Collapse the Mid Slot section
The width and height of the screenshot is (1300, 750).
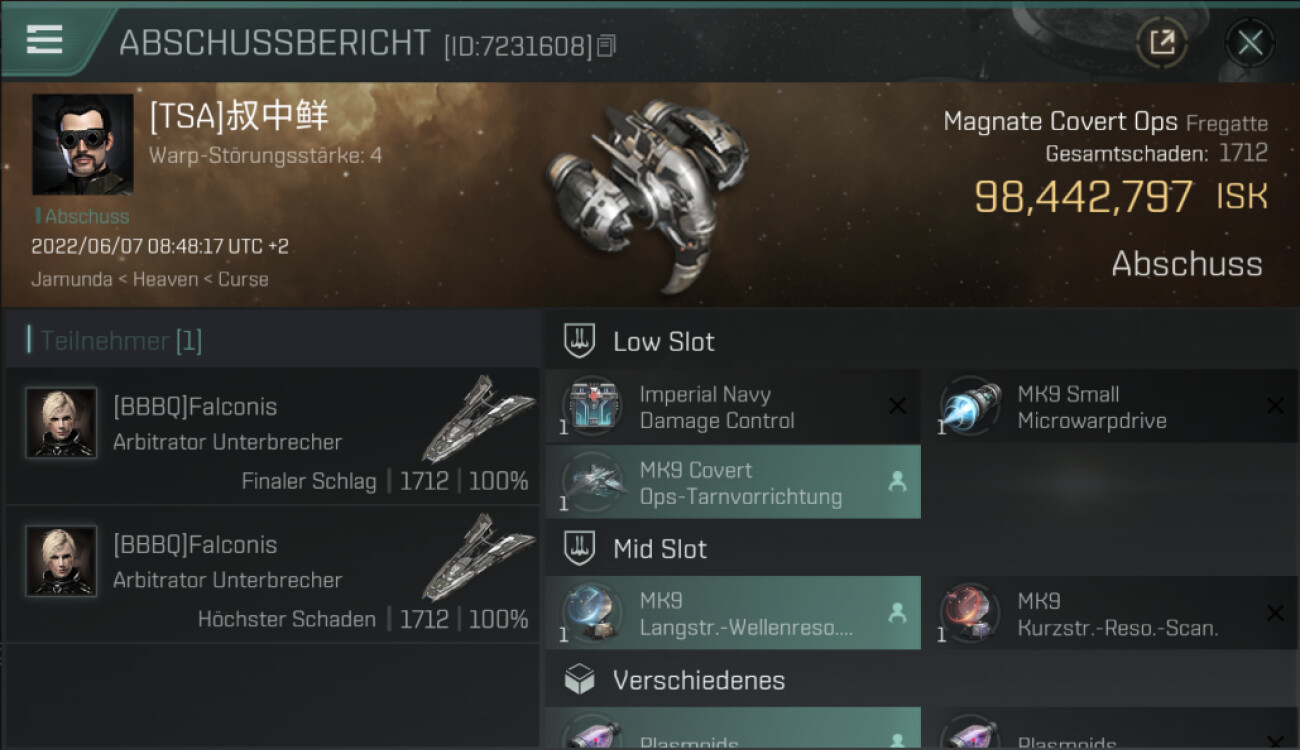point(922,548)
